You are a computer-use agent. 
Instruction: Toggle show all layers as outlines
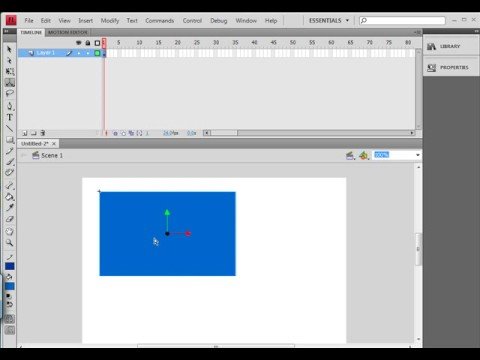click(x=97, y=43)
